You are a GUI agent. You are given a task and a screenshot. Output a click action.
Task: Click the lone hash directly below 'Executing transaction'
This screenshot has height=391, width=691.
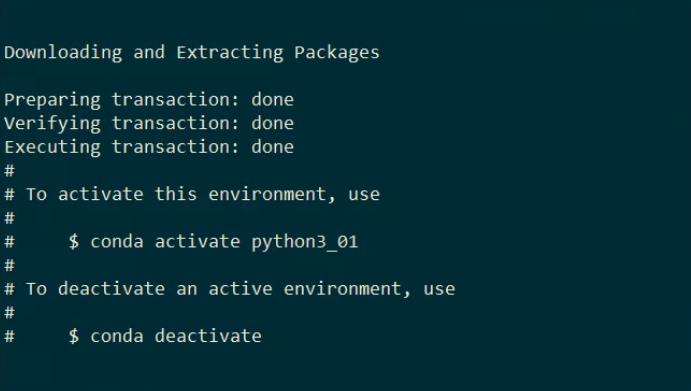click(x=9, y=171)
